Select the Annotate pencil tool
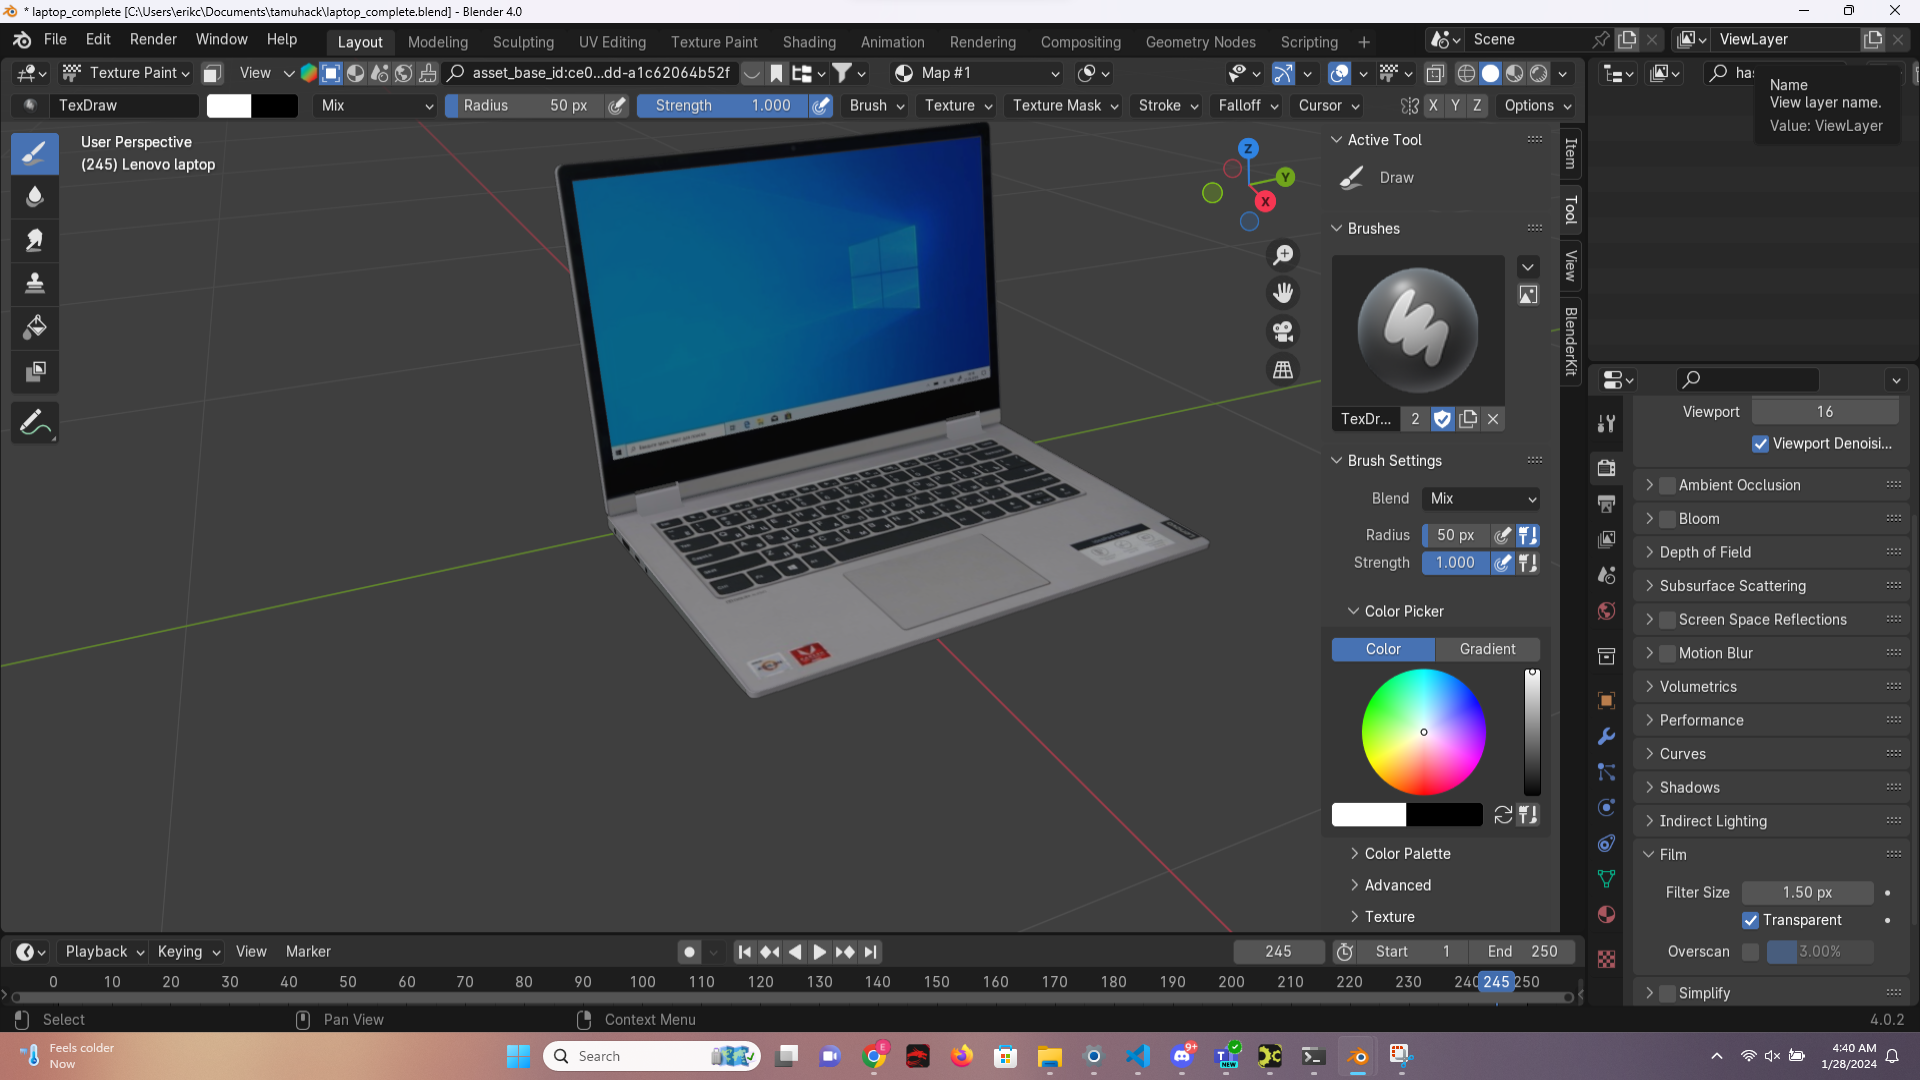Screen dimensions: 1920x1080 coord(35,423)
